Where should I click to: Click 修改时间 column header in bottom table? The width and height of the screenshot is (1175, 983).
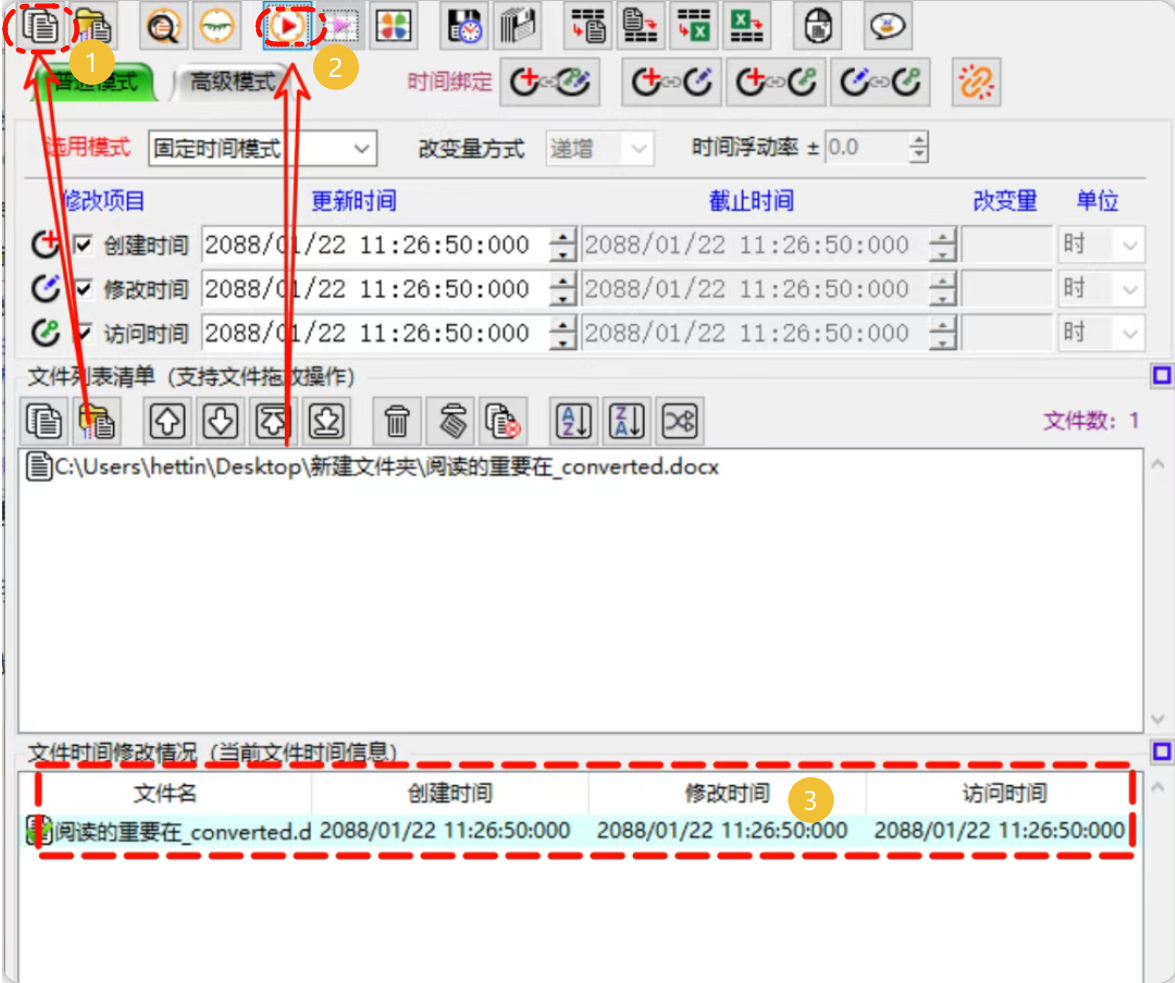727,793
